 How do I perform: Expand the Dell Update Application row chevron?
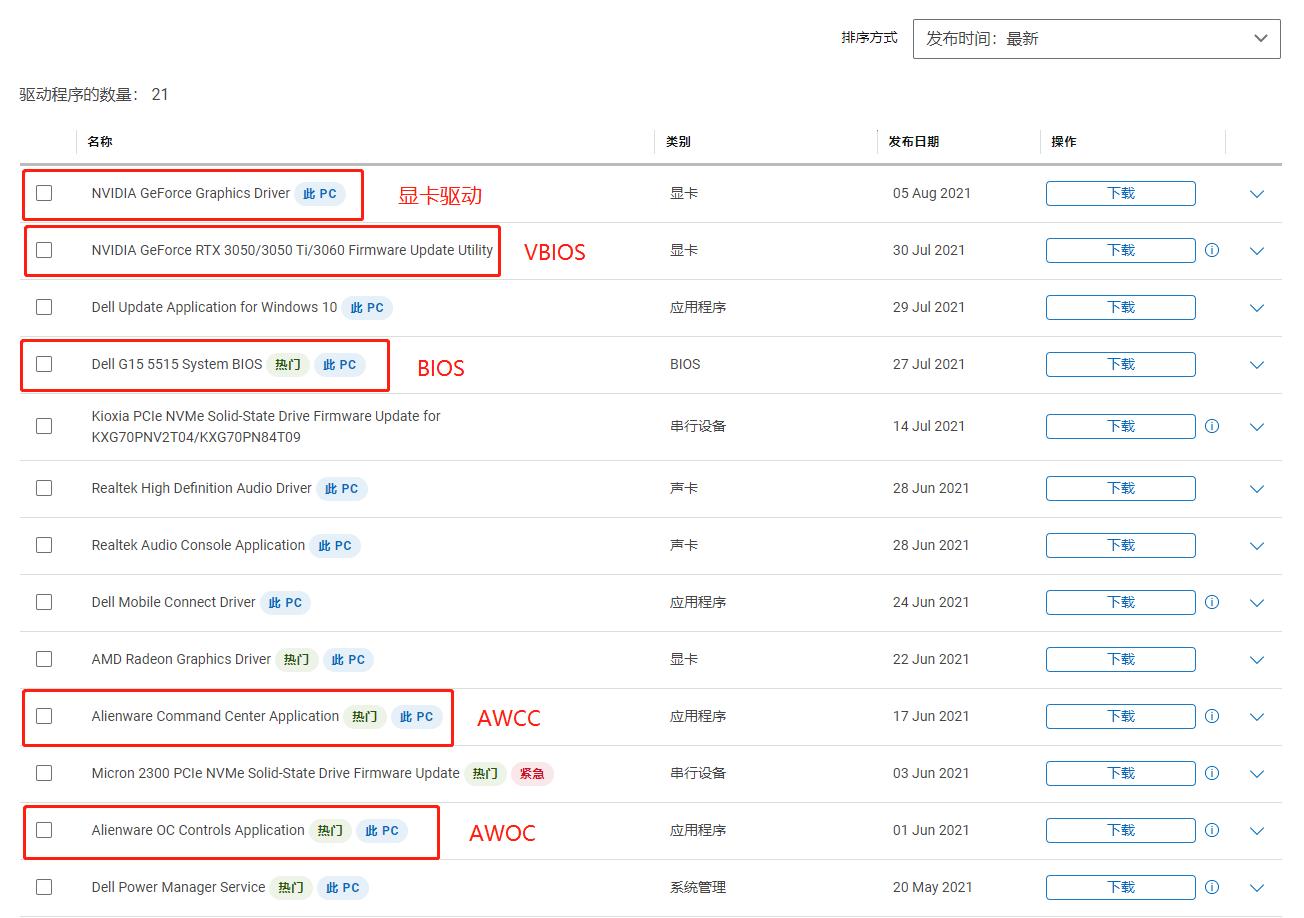coord(1257,308)
